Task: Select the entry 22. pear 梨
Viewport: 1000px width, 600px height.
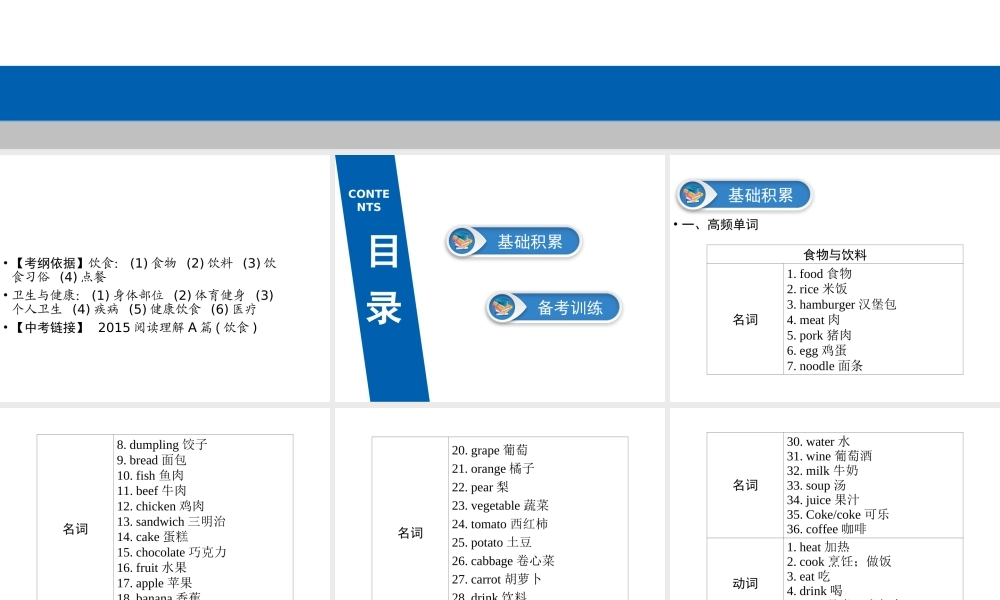Action: pos(480,487)
